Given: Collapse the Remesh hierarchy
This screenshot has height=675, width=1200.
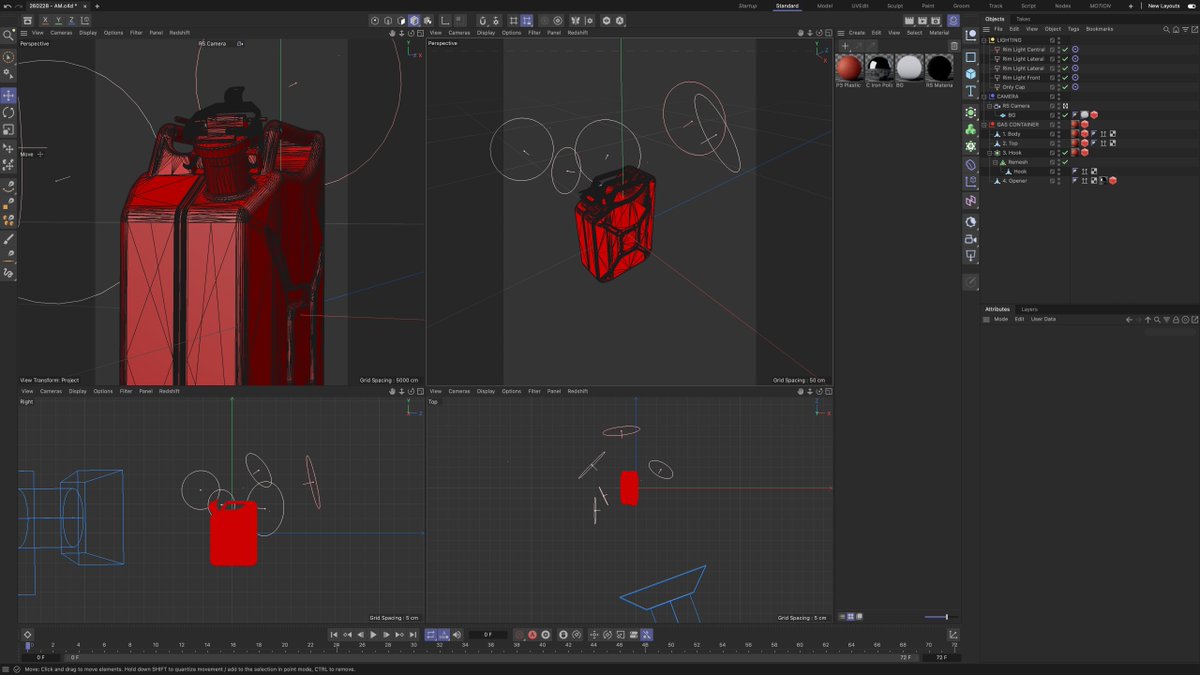Looking at the screenshot, I should tap(995, 162).
